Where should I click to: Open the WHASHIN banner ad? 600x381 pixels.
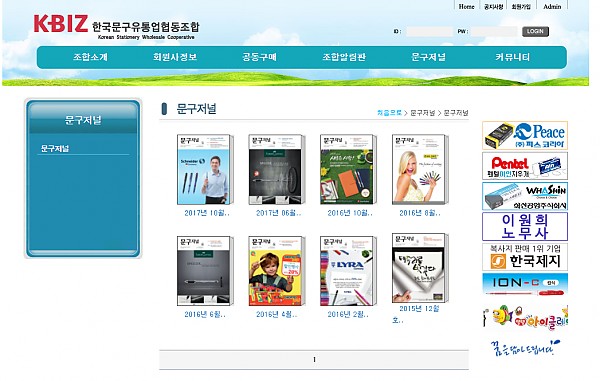[525, 196]
